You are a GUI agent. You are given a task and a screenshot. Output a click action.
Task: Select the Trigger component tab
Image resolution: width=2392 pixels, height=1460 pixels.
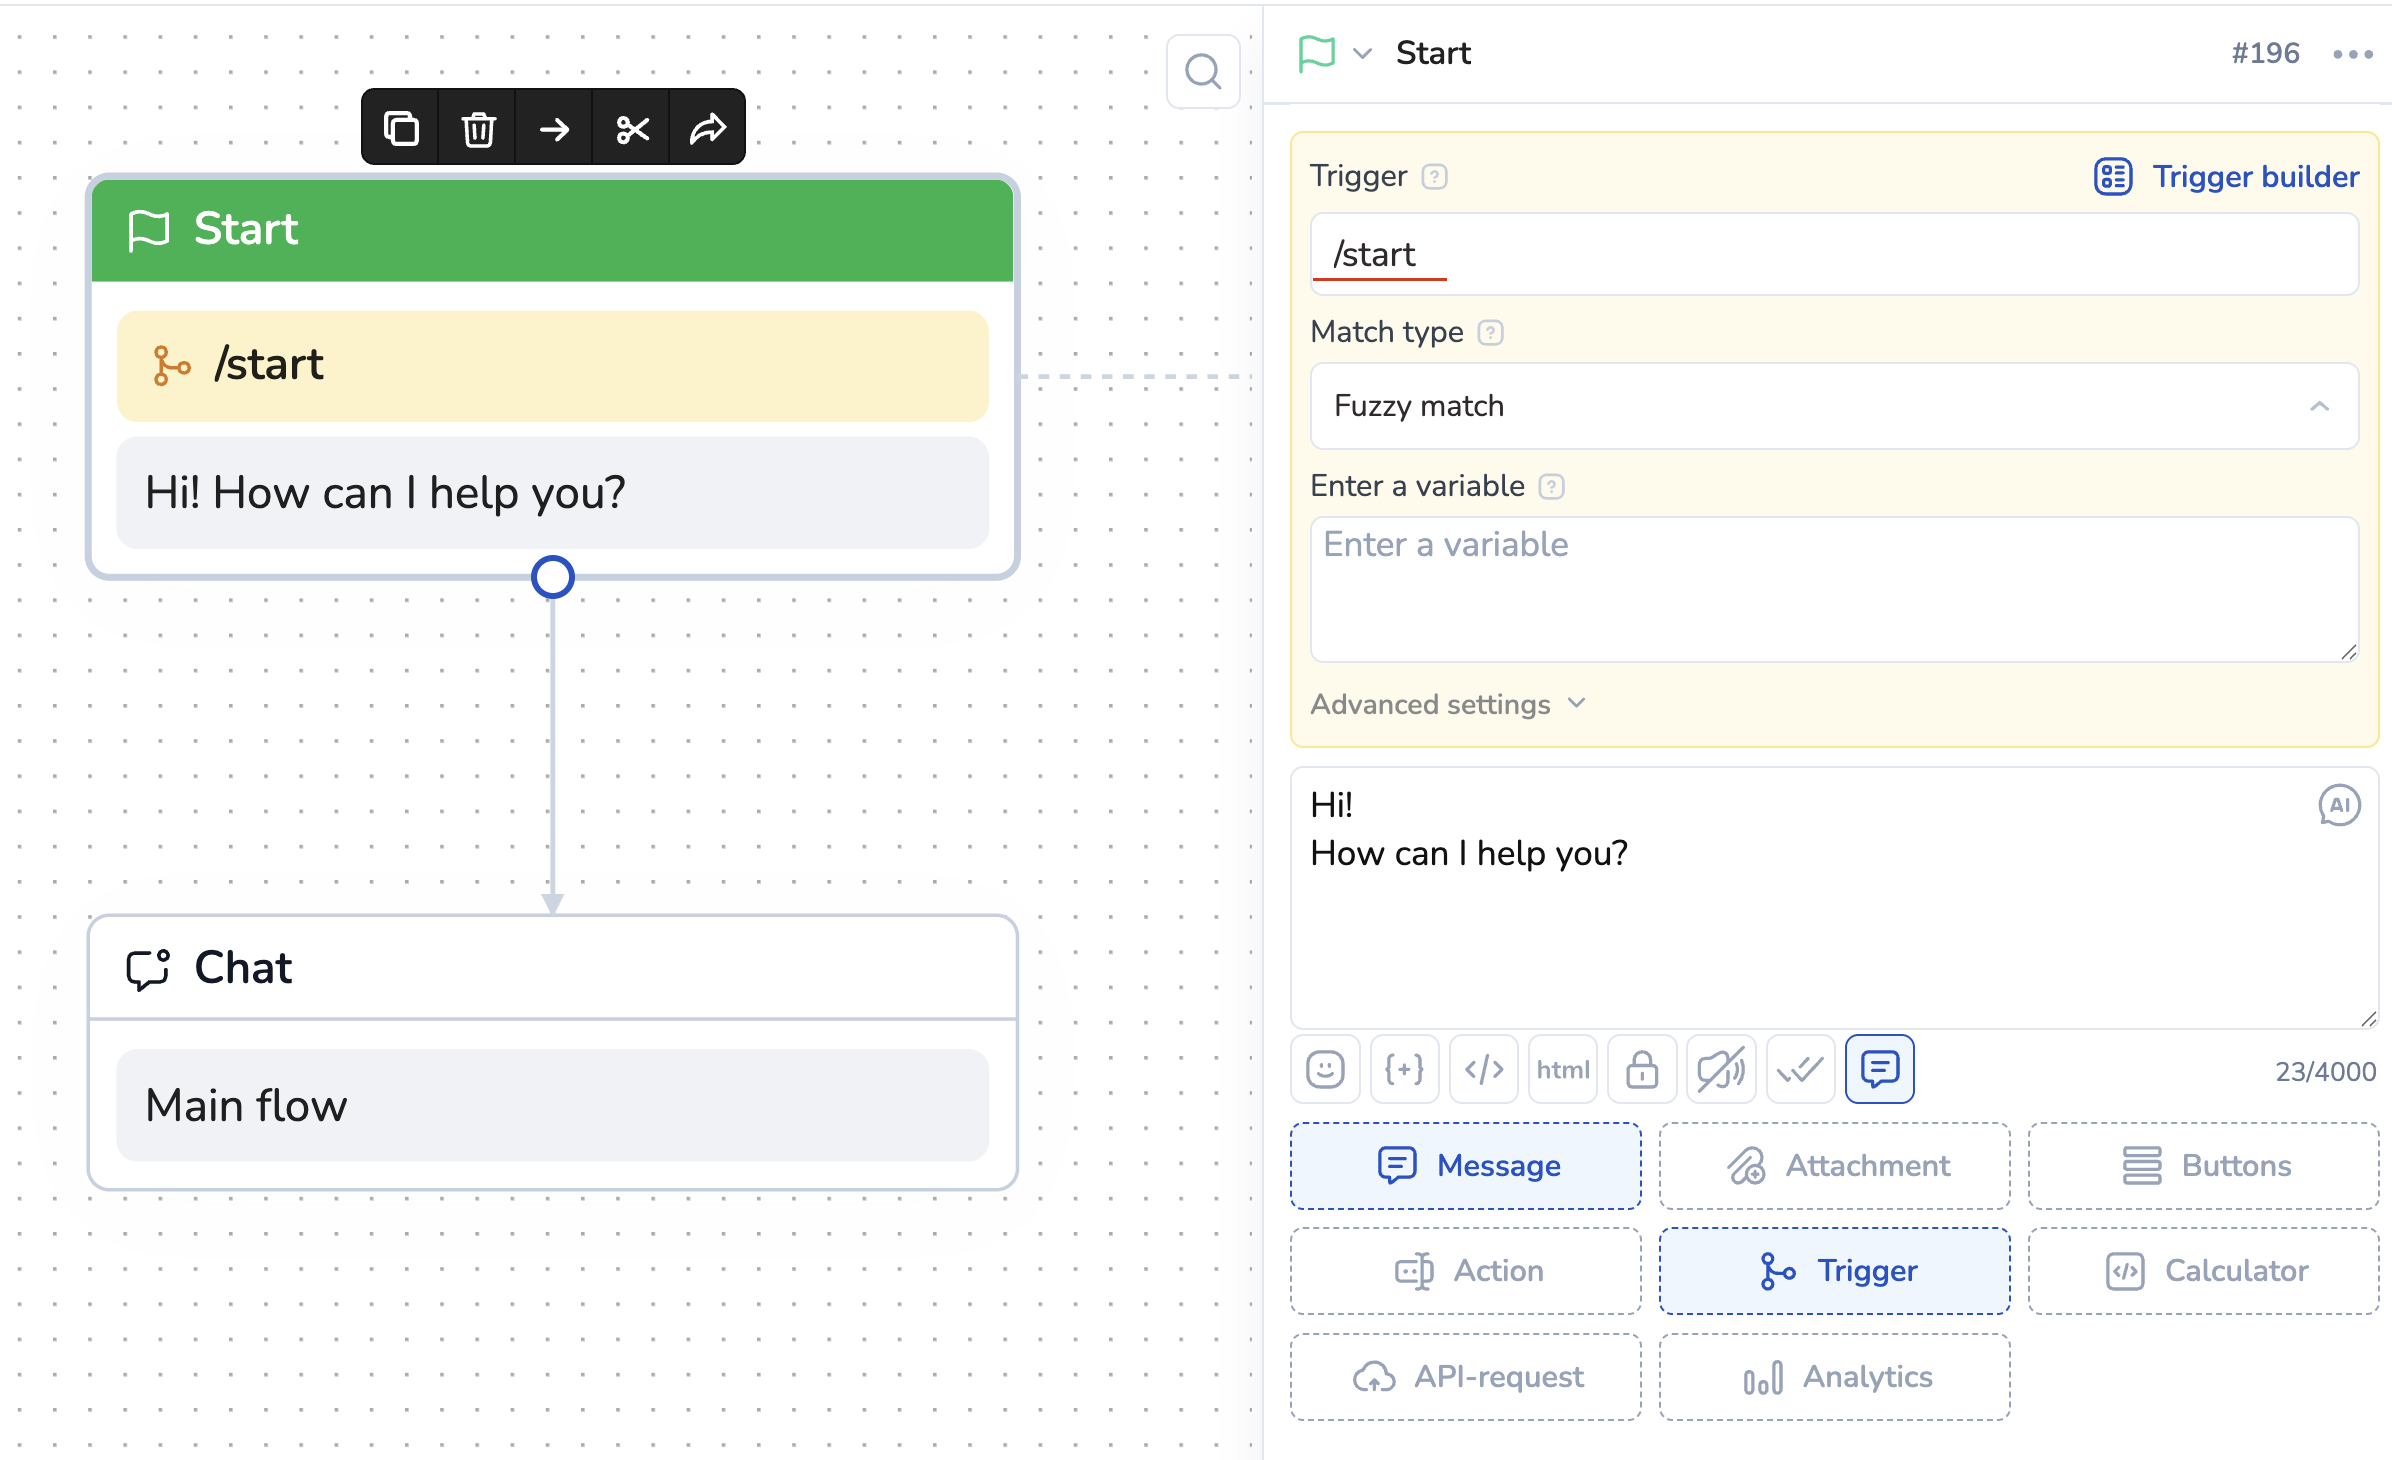[1834, 1271]
